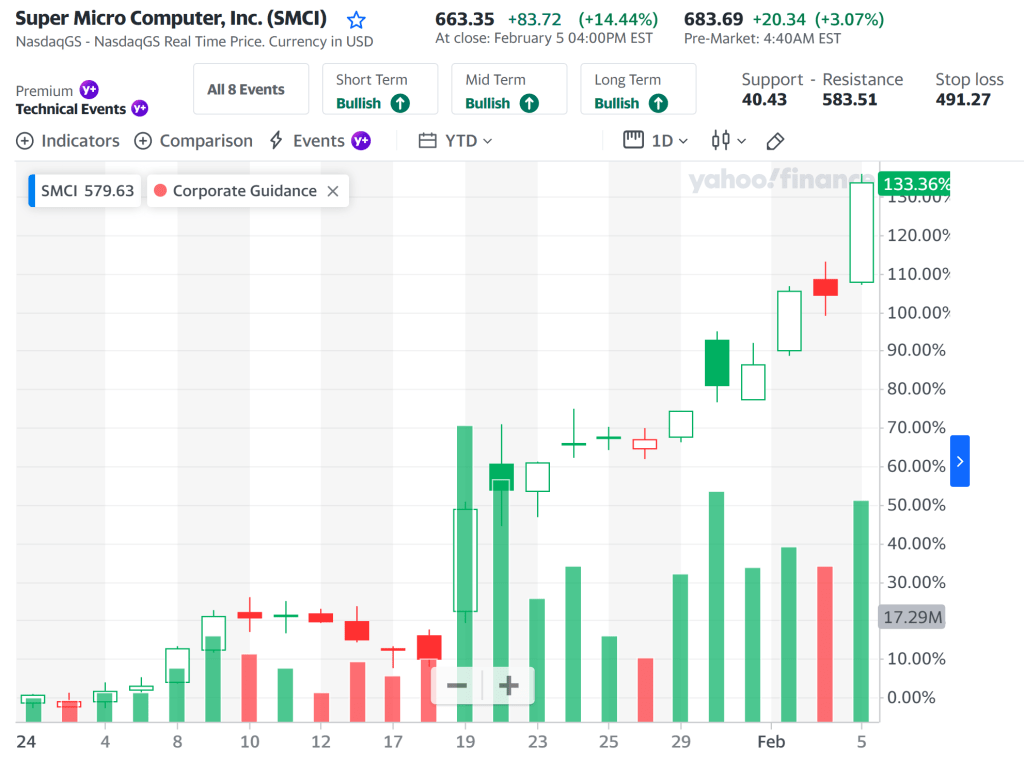Expand the YTD date range dropdown

pyautogui.click(x=456, y=141)
